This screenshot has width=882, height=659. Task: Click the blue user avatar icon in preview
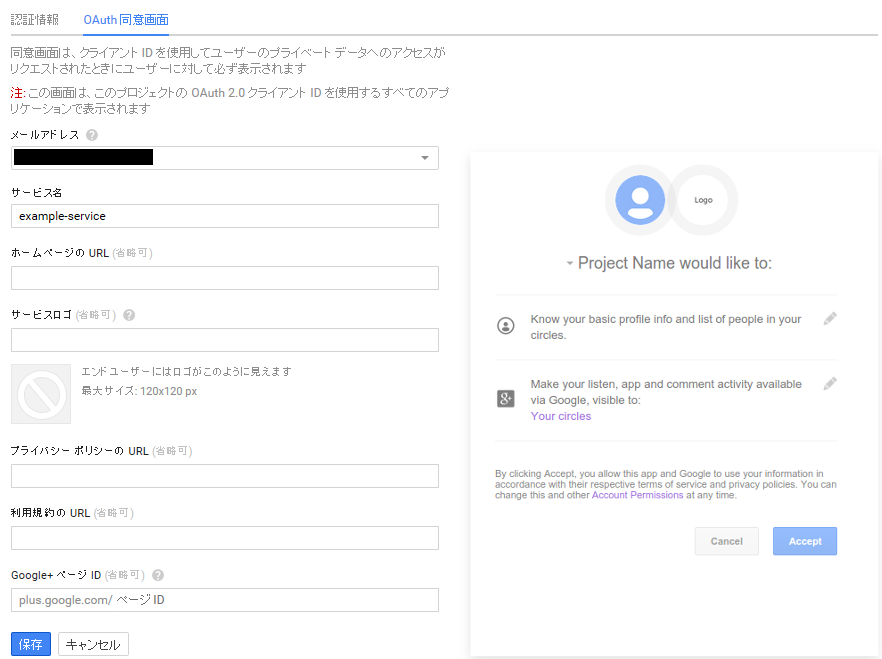point(640,200)
